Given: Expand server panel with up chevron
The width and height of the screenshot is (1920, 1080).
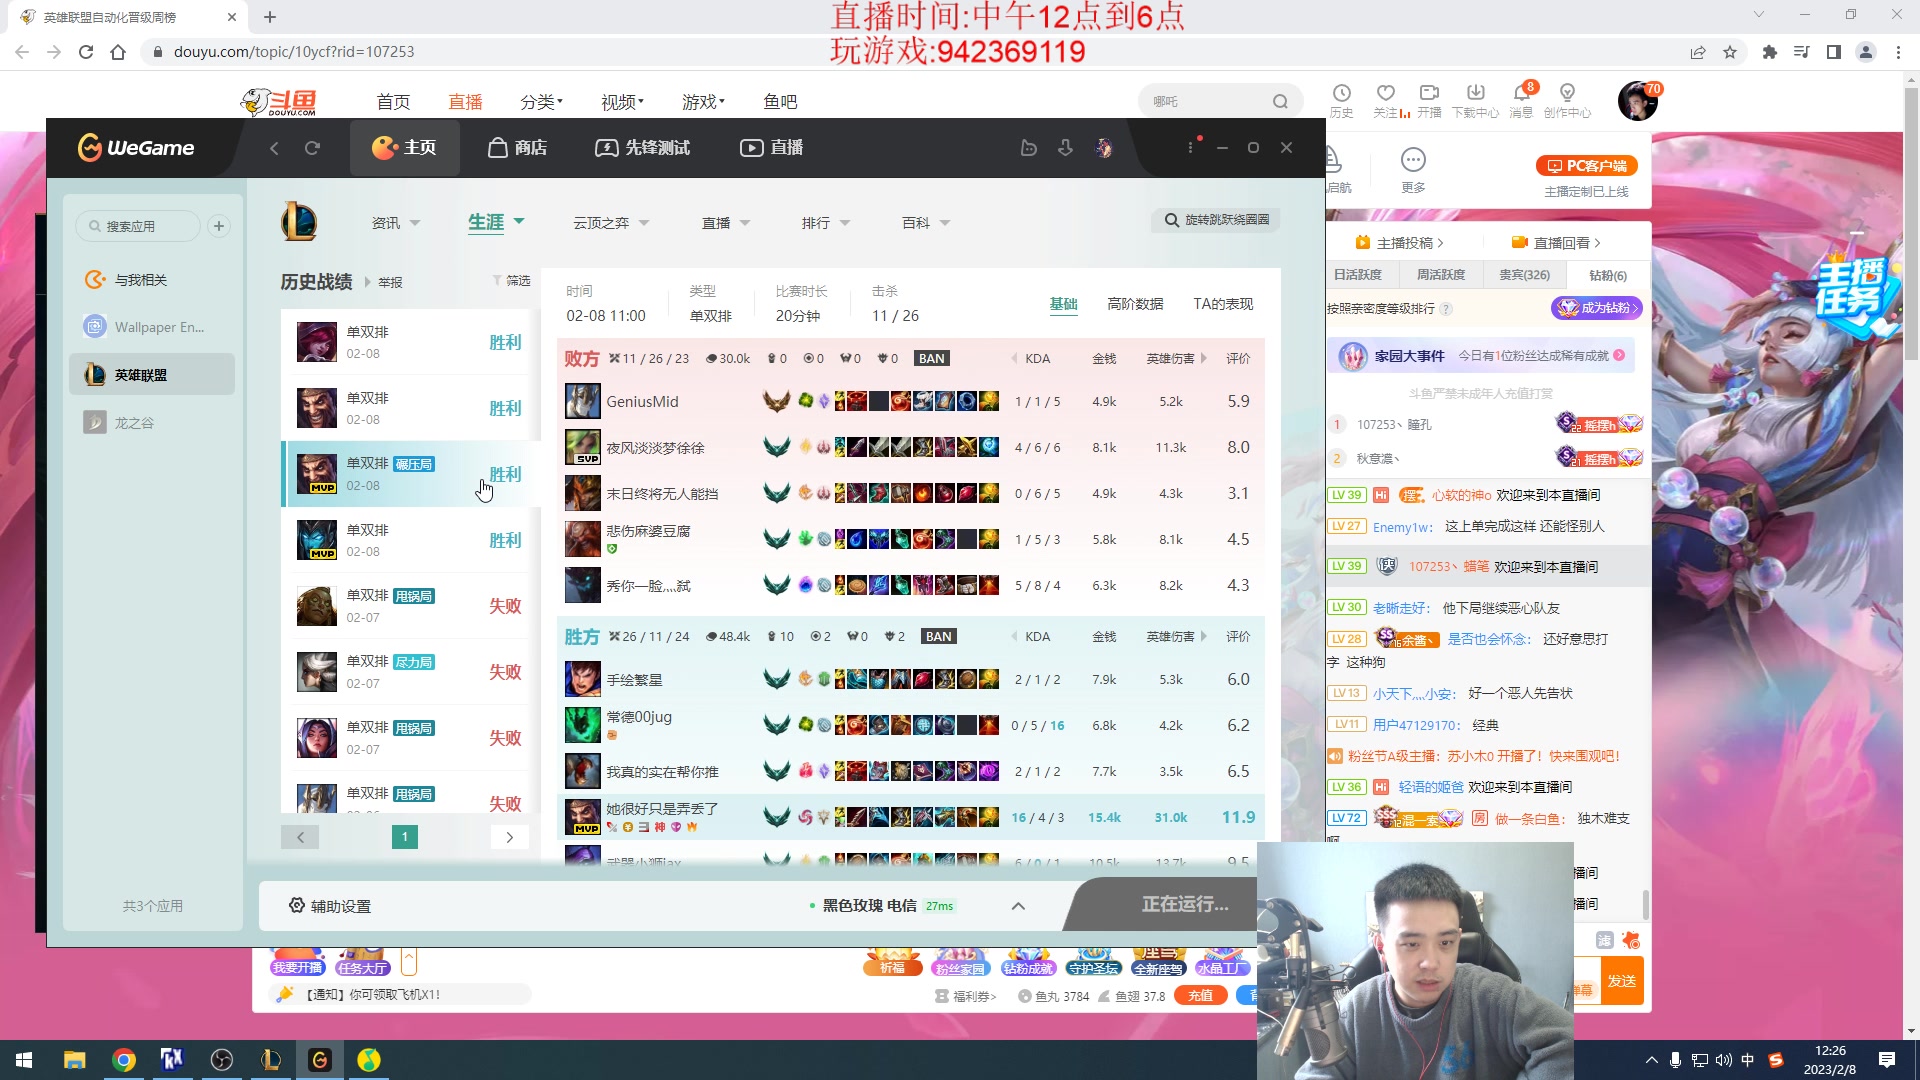Looking at the screenshot, I should click(x=1018, y=906).
